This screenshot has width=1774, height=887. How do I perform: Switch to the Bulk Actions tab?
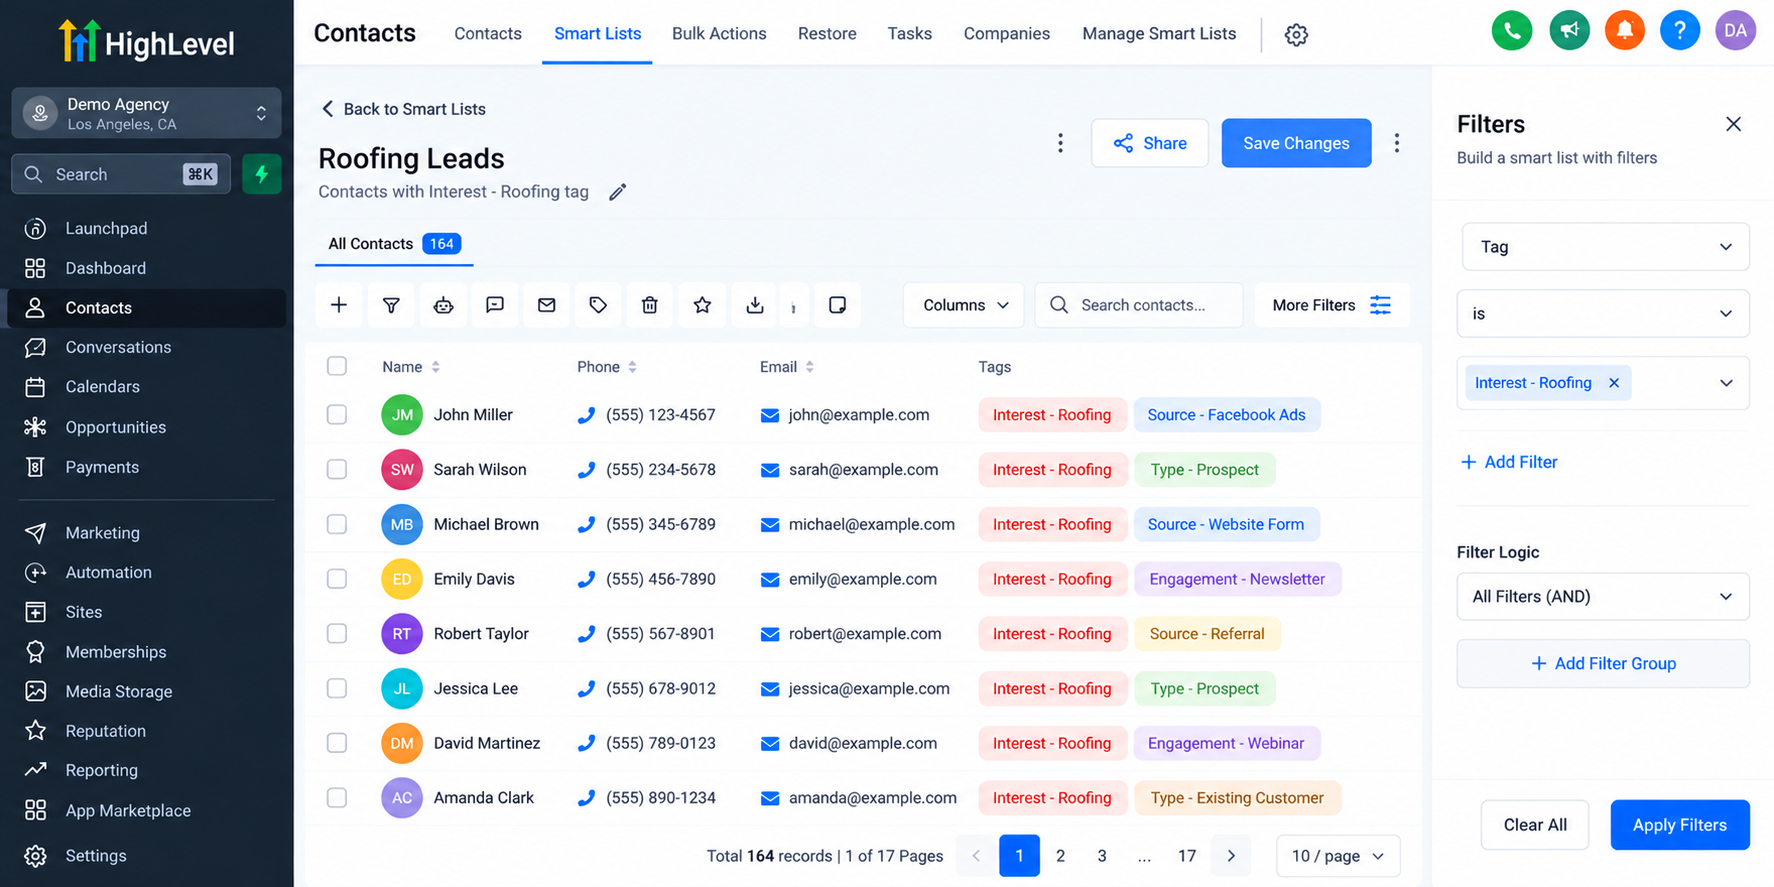[719, 33]
